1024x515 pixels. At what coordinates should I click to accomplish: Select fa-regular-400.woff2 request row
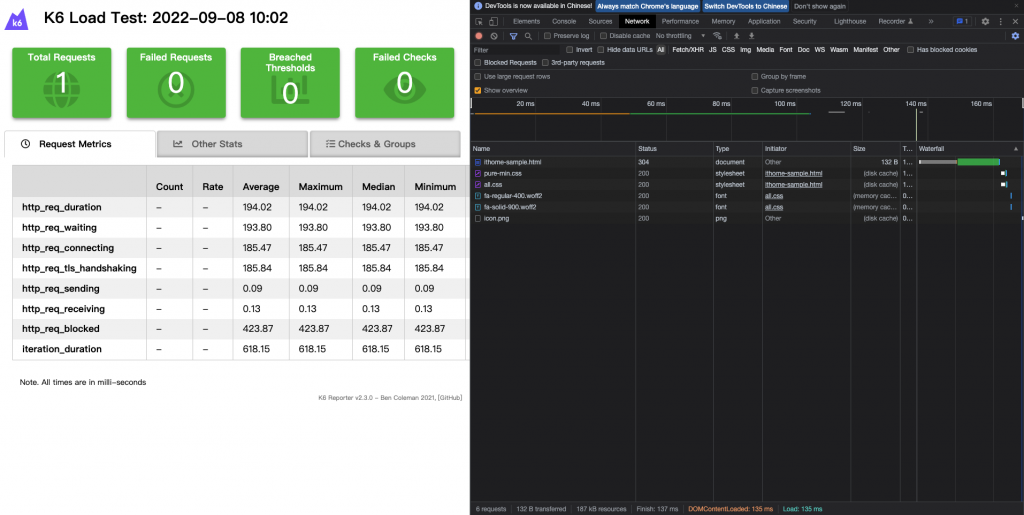746,196
